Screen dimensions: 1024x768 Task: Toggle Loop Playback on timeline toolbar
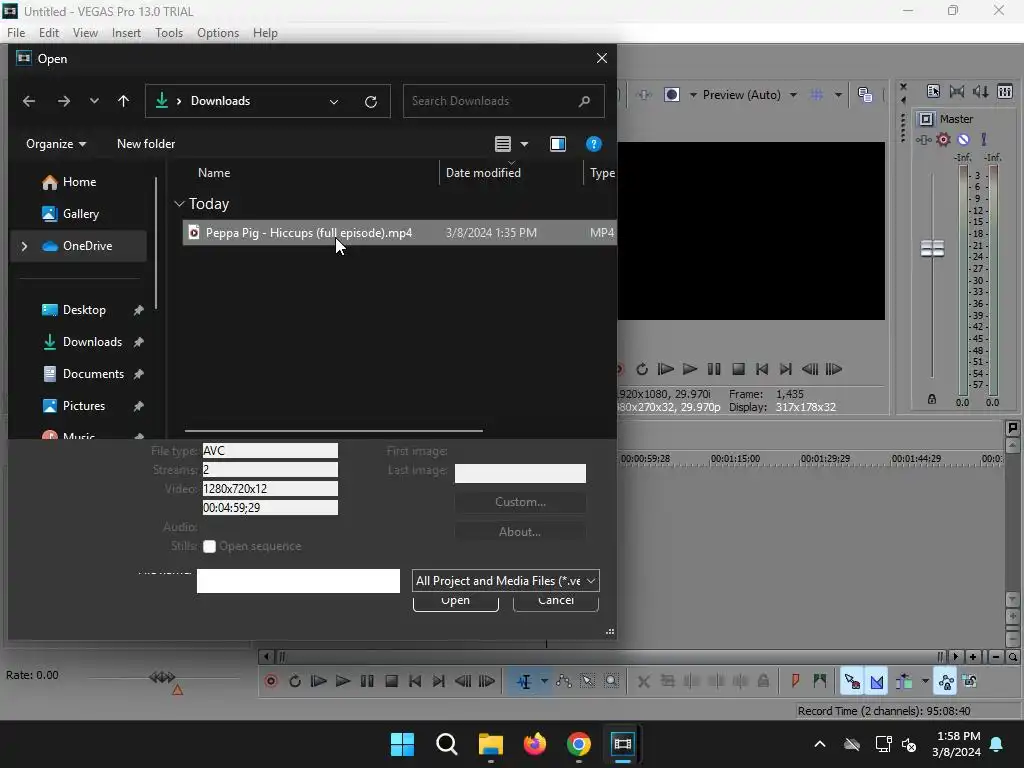pyautogui.click(x=295, y=681)
